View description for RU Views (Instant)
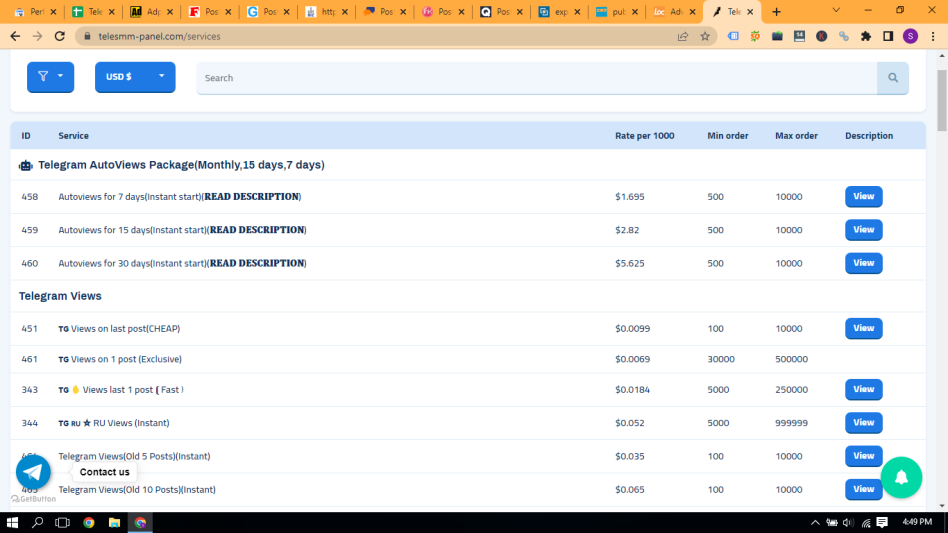The width and height of the screenshot is (948, 533). [x=863, y=422]
